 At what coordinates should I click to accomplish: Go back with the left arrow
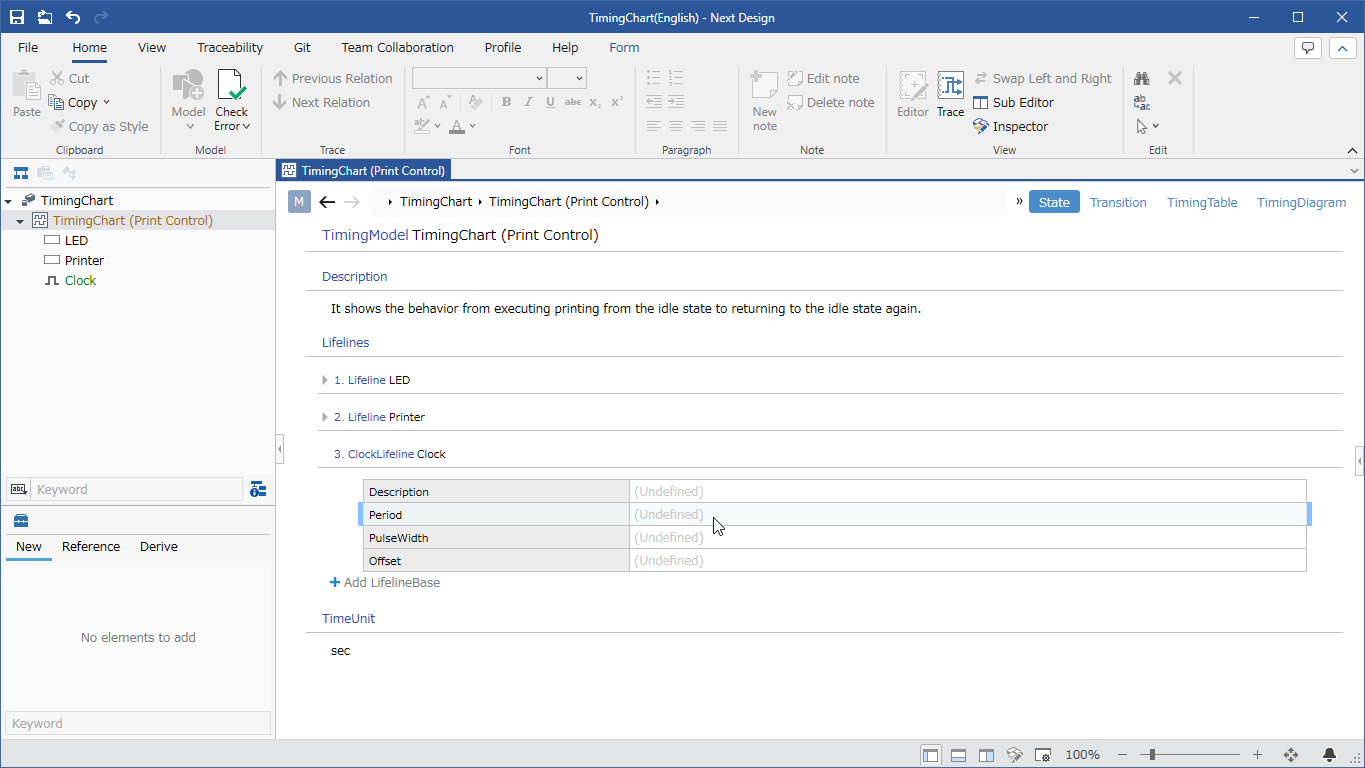pyautogui.click(x=327, y=202)
